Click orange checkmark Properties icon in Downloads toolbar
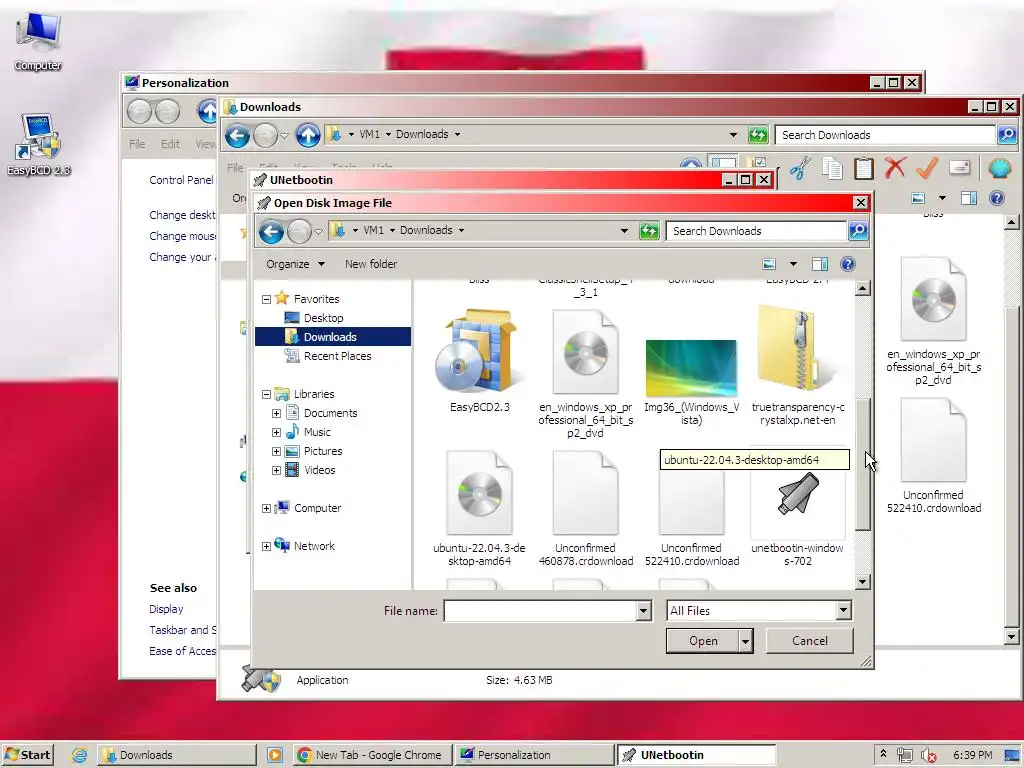 927,168
